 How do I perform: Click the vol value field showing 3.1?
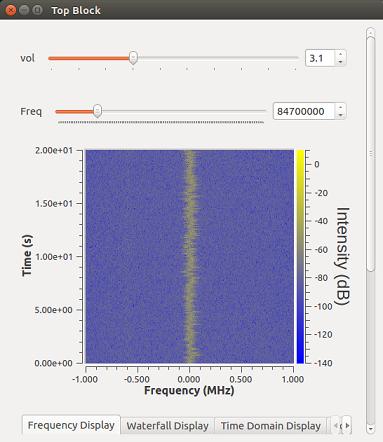320,58
